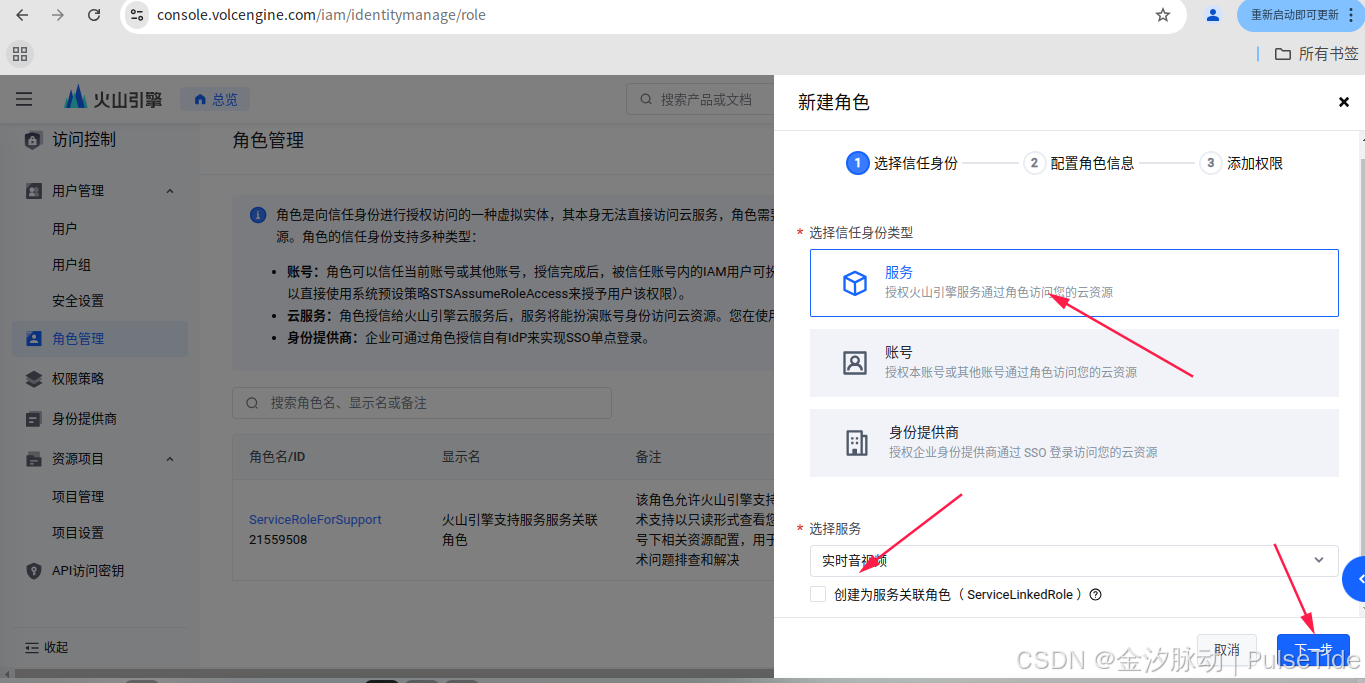Go back with the browser back arrow
Image resolution: width=1365 pixels, height=683 pixels.
point(22,15)
